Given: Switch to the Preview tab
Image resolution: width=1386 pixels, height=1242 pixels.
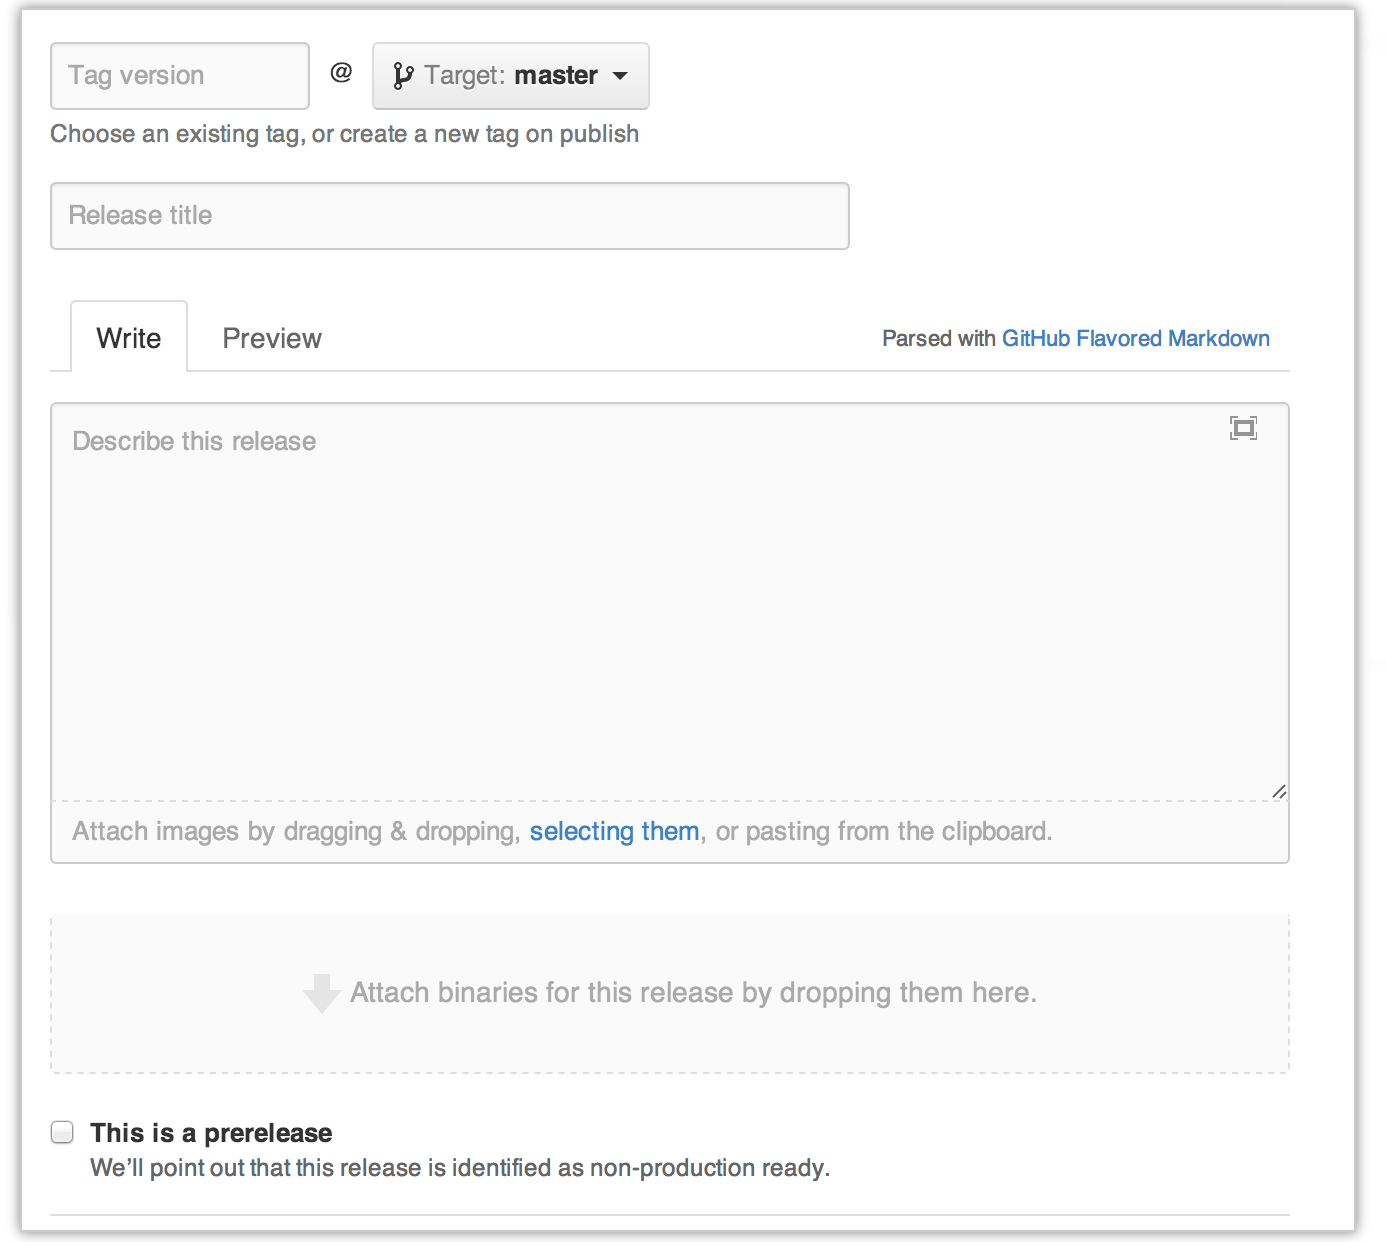Looking at the screenshot, I should [x=272, y=338].
